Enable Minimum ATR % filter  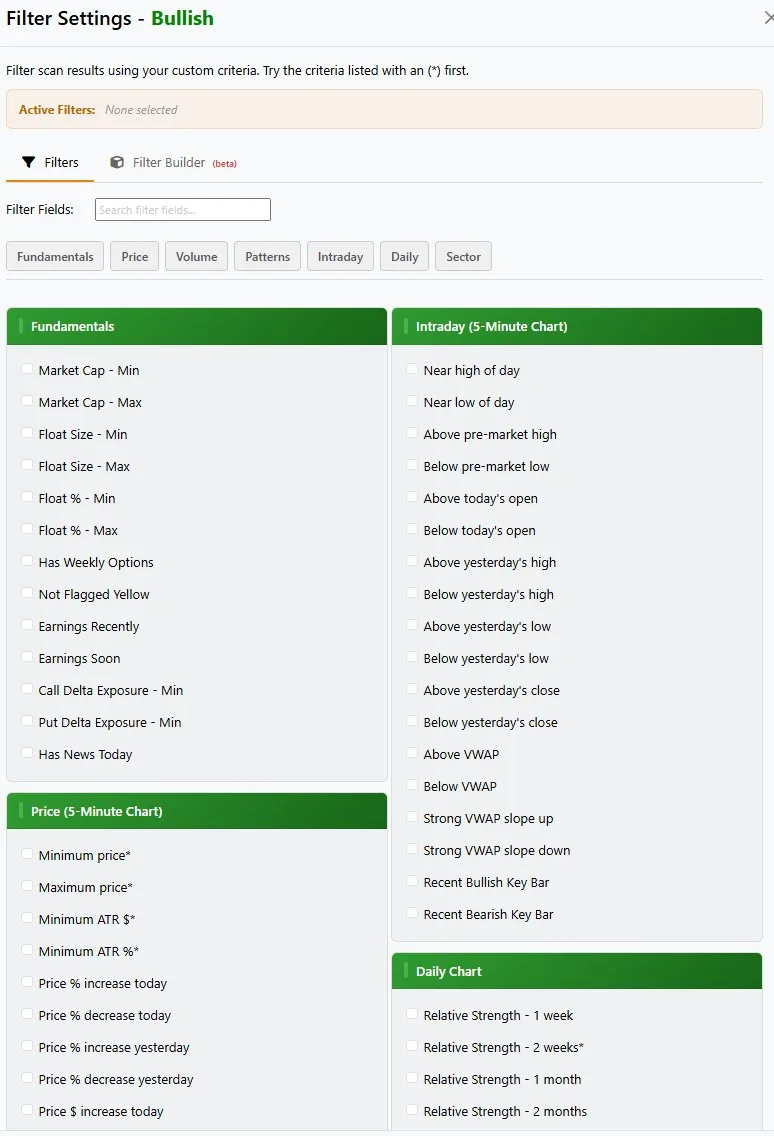[x=27, y=950]
